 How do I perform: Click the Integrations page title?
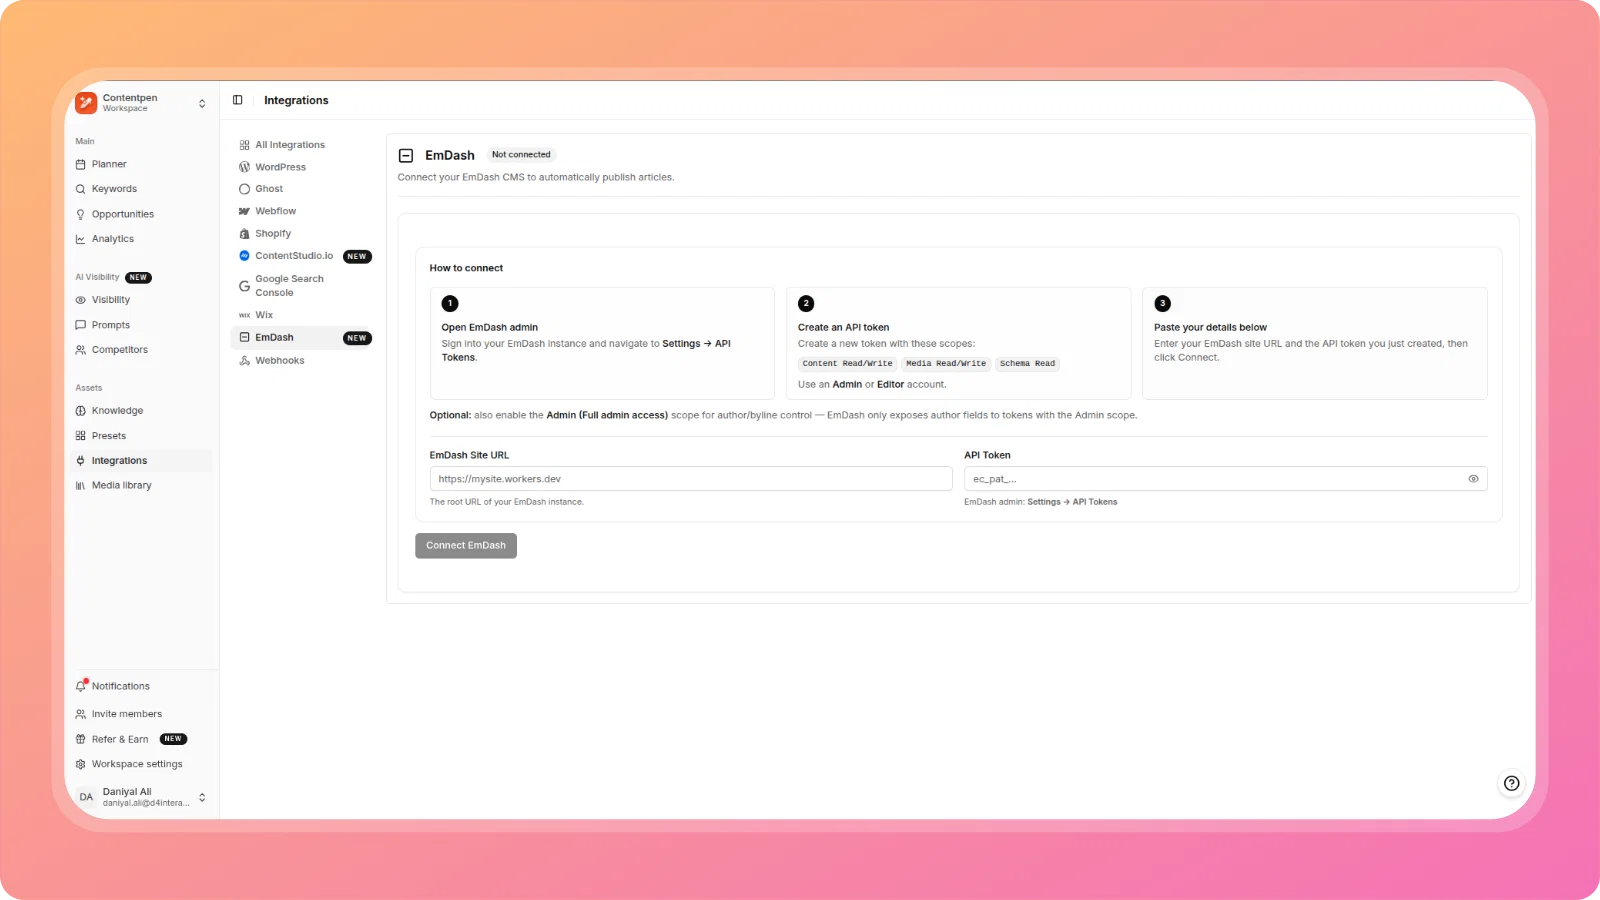(x=296, y=100)
